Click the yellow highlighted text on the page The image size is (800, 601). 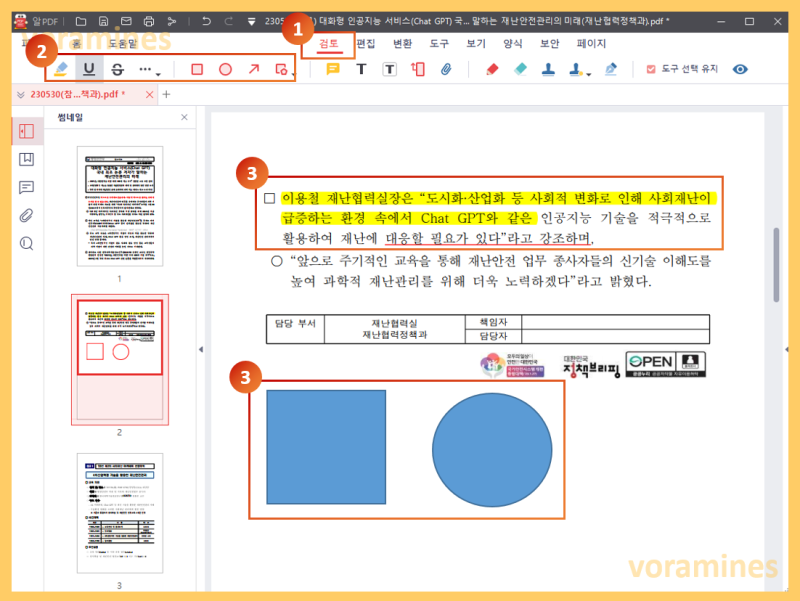(x=499, y=208)
